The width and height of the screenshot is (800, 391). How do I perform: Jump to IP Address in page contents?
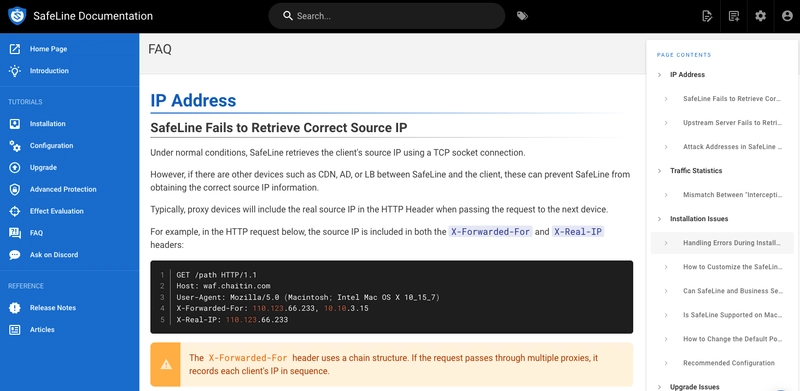pos(687,75)
